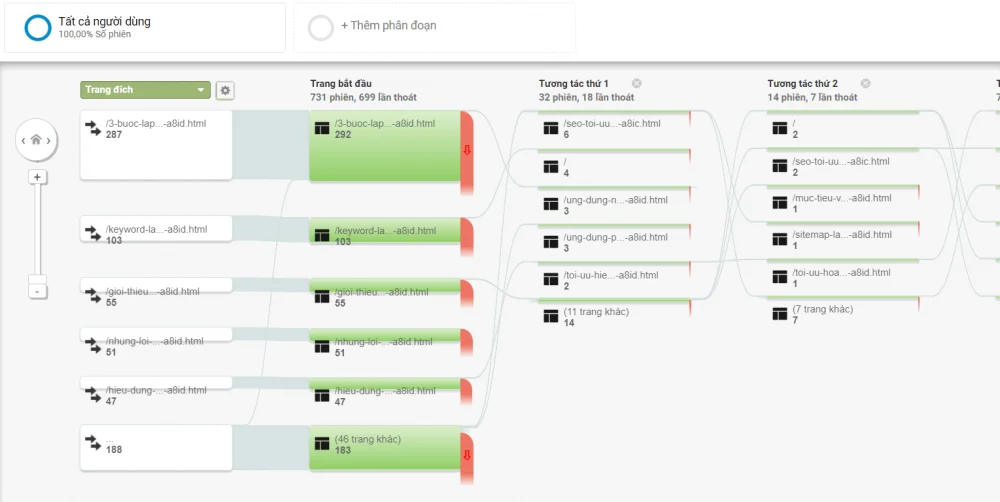Zoom out with the minus button
1000x502 pixels.
pyautogui.click(x=37, y=291)
